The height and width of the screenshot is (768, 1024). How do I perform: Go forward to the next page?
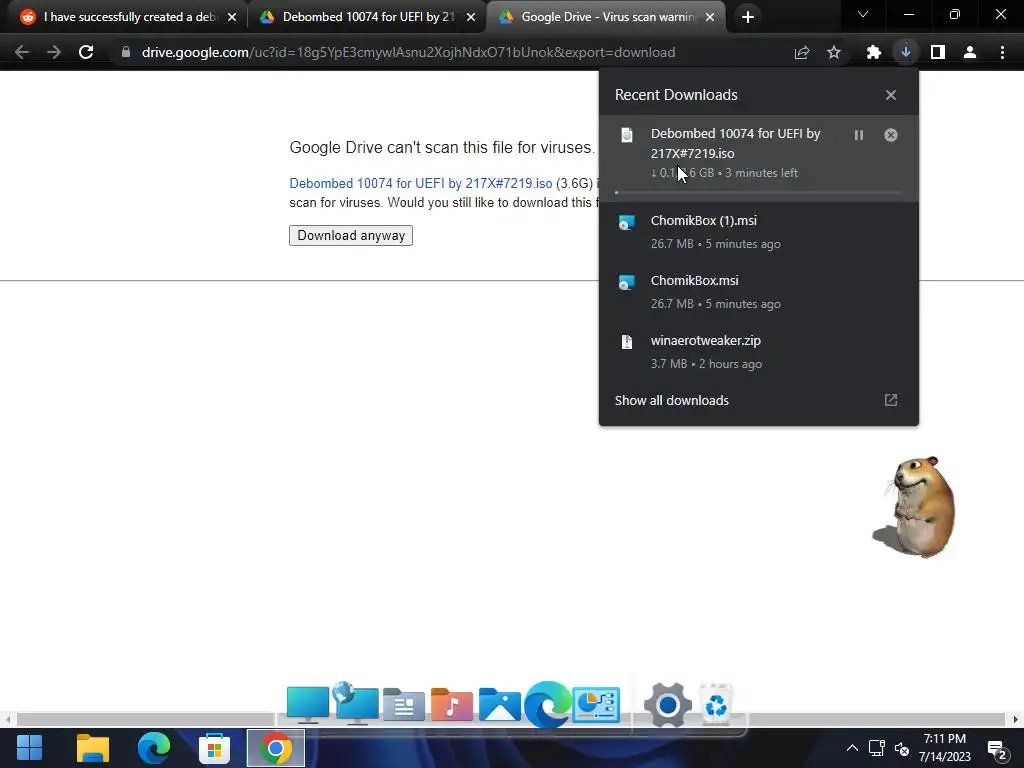pos(54,52)
